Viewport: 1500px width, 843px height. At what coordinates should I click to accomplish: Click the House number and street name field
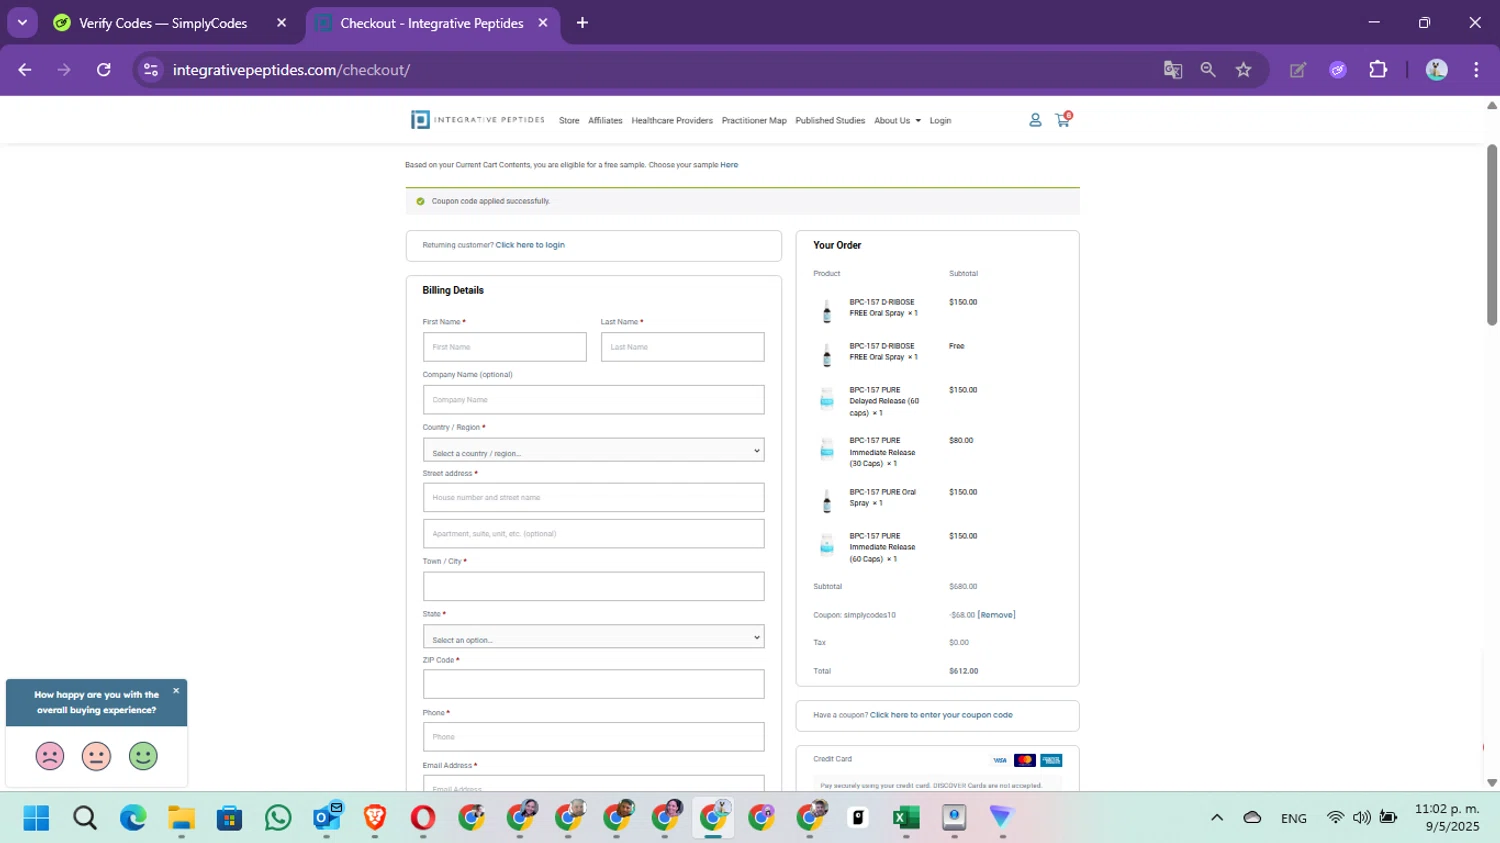[594, 497]
